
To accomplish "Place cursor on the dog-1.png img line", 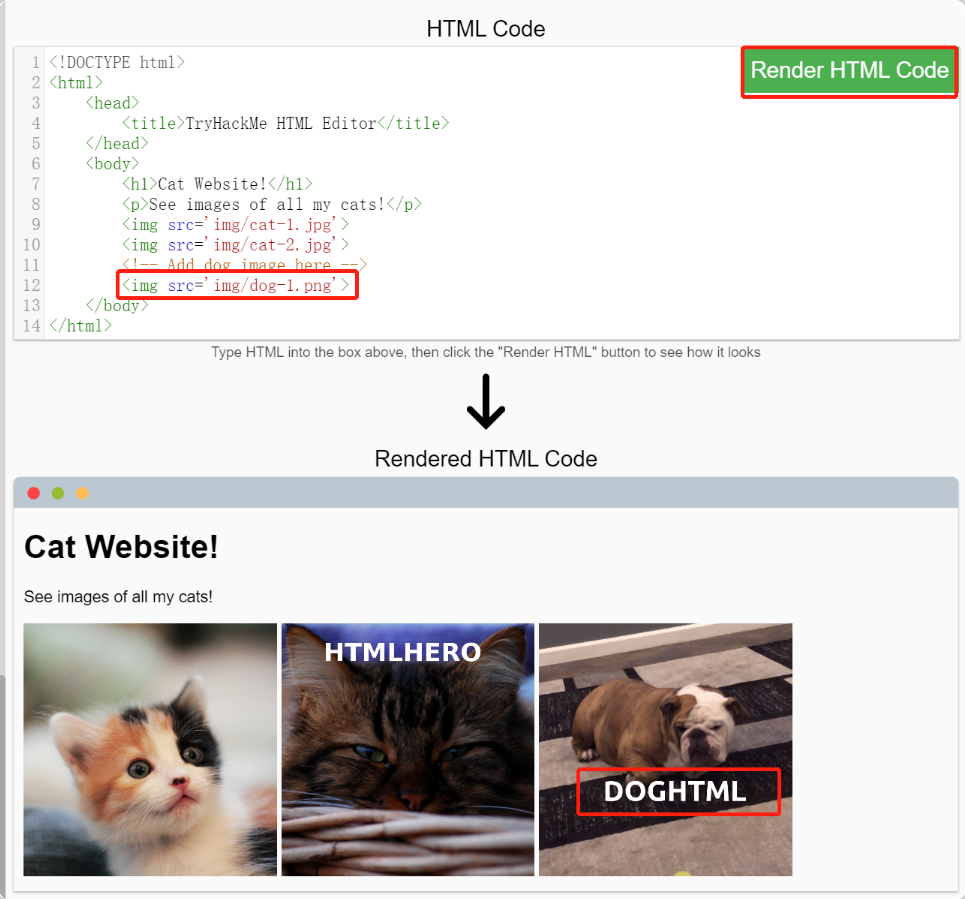I will tap(236, 286).
